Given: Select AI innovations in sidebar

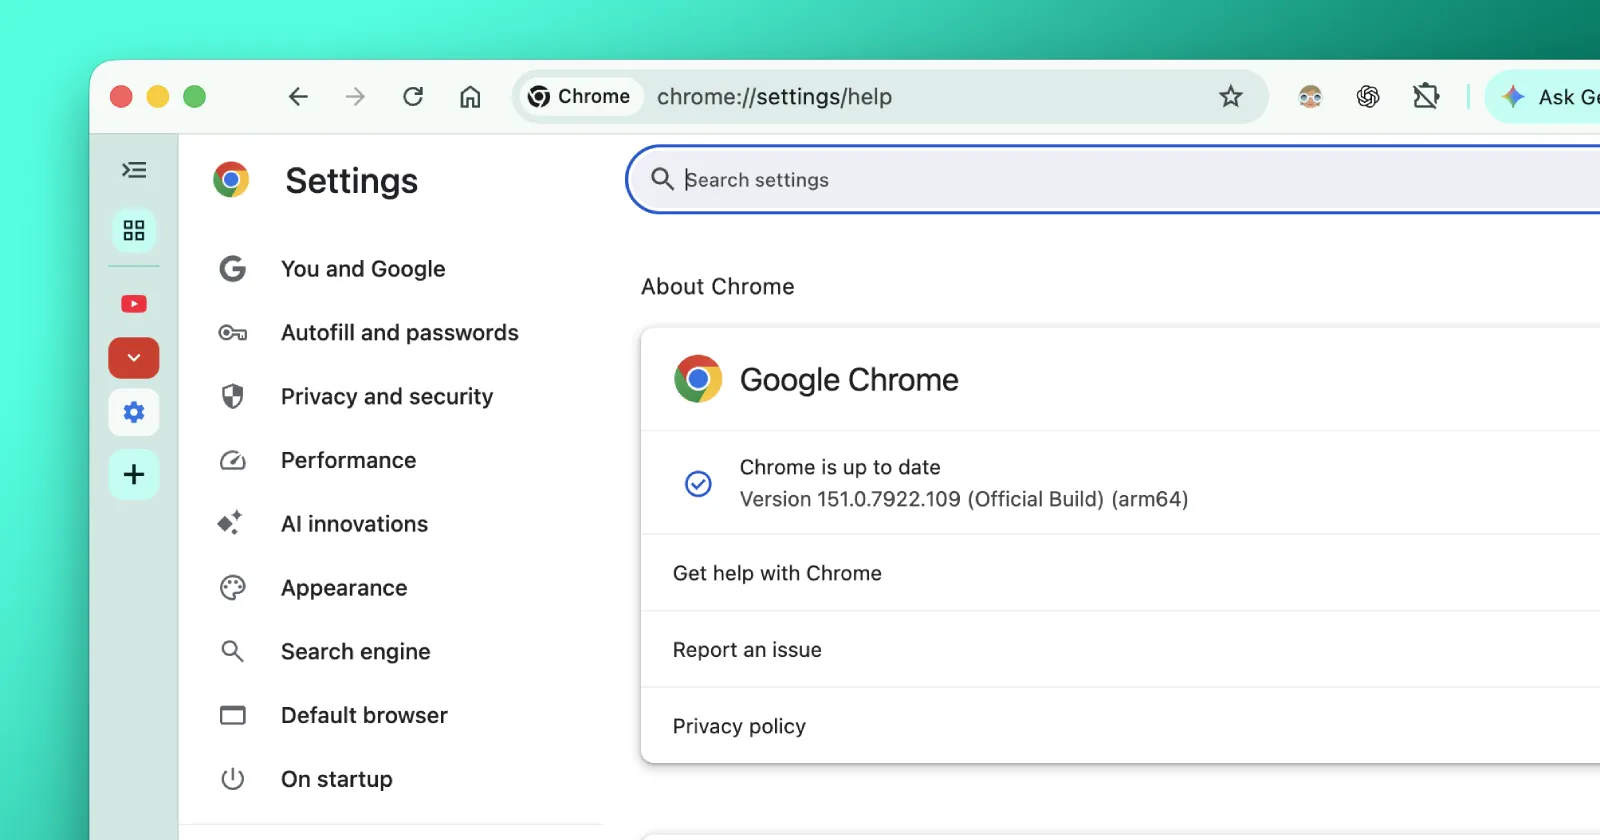Looking at the screenshot, I should coord(354,524).
